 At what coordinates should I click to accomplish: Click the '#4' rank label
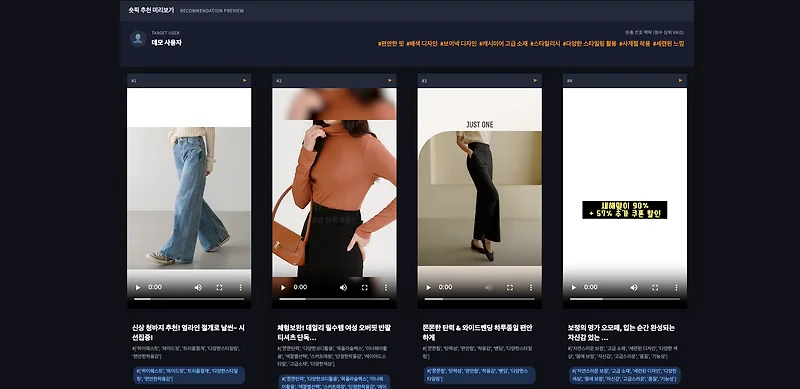tap(570, 81)
